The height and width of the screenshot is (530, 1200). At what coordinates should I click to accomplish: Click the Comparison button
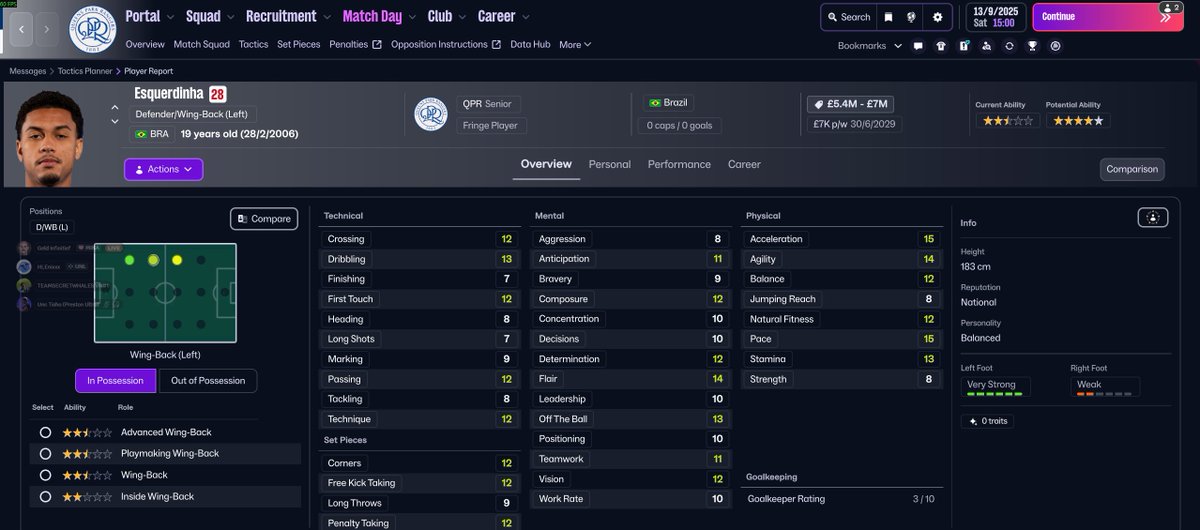pos(1132,169)
